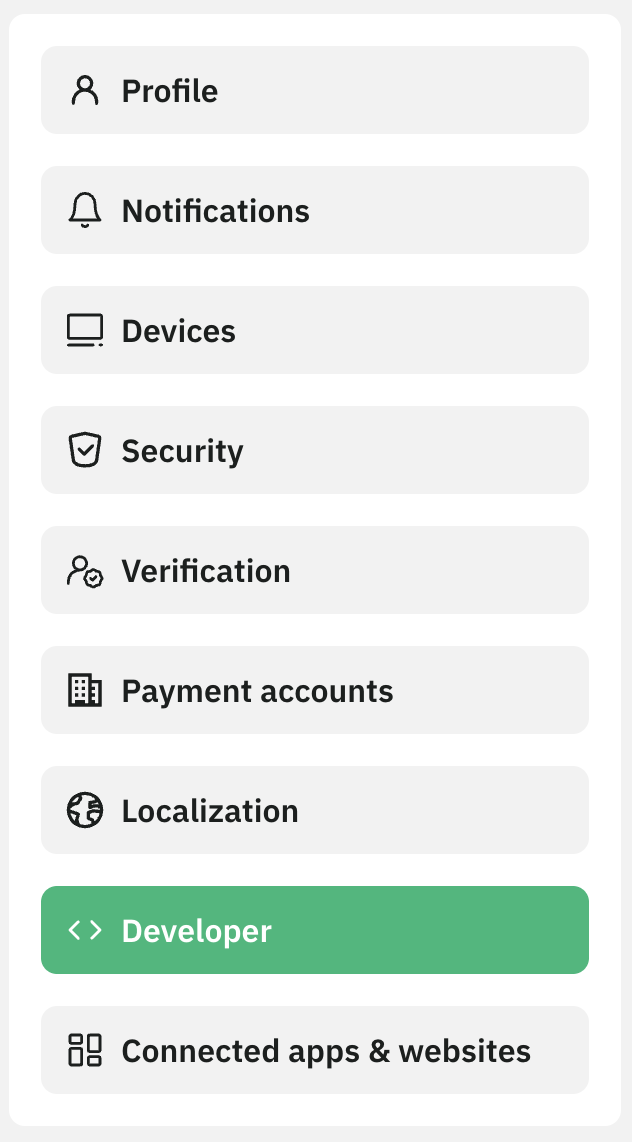
Task: Go to Notifications settings
Action: [x=314, y=210]
